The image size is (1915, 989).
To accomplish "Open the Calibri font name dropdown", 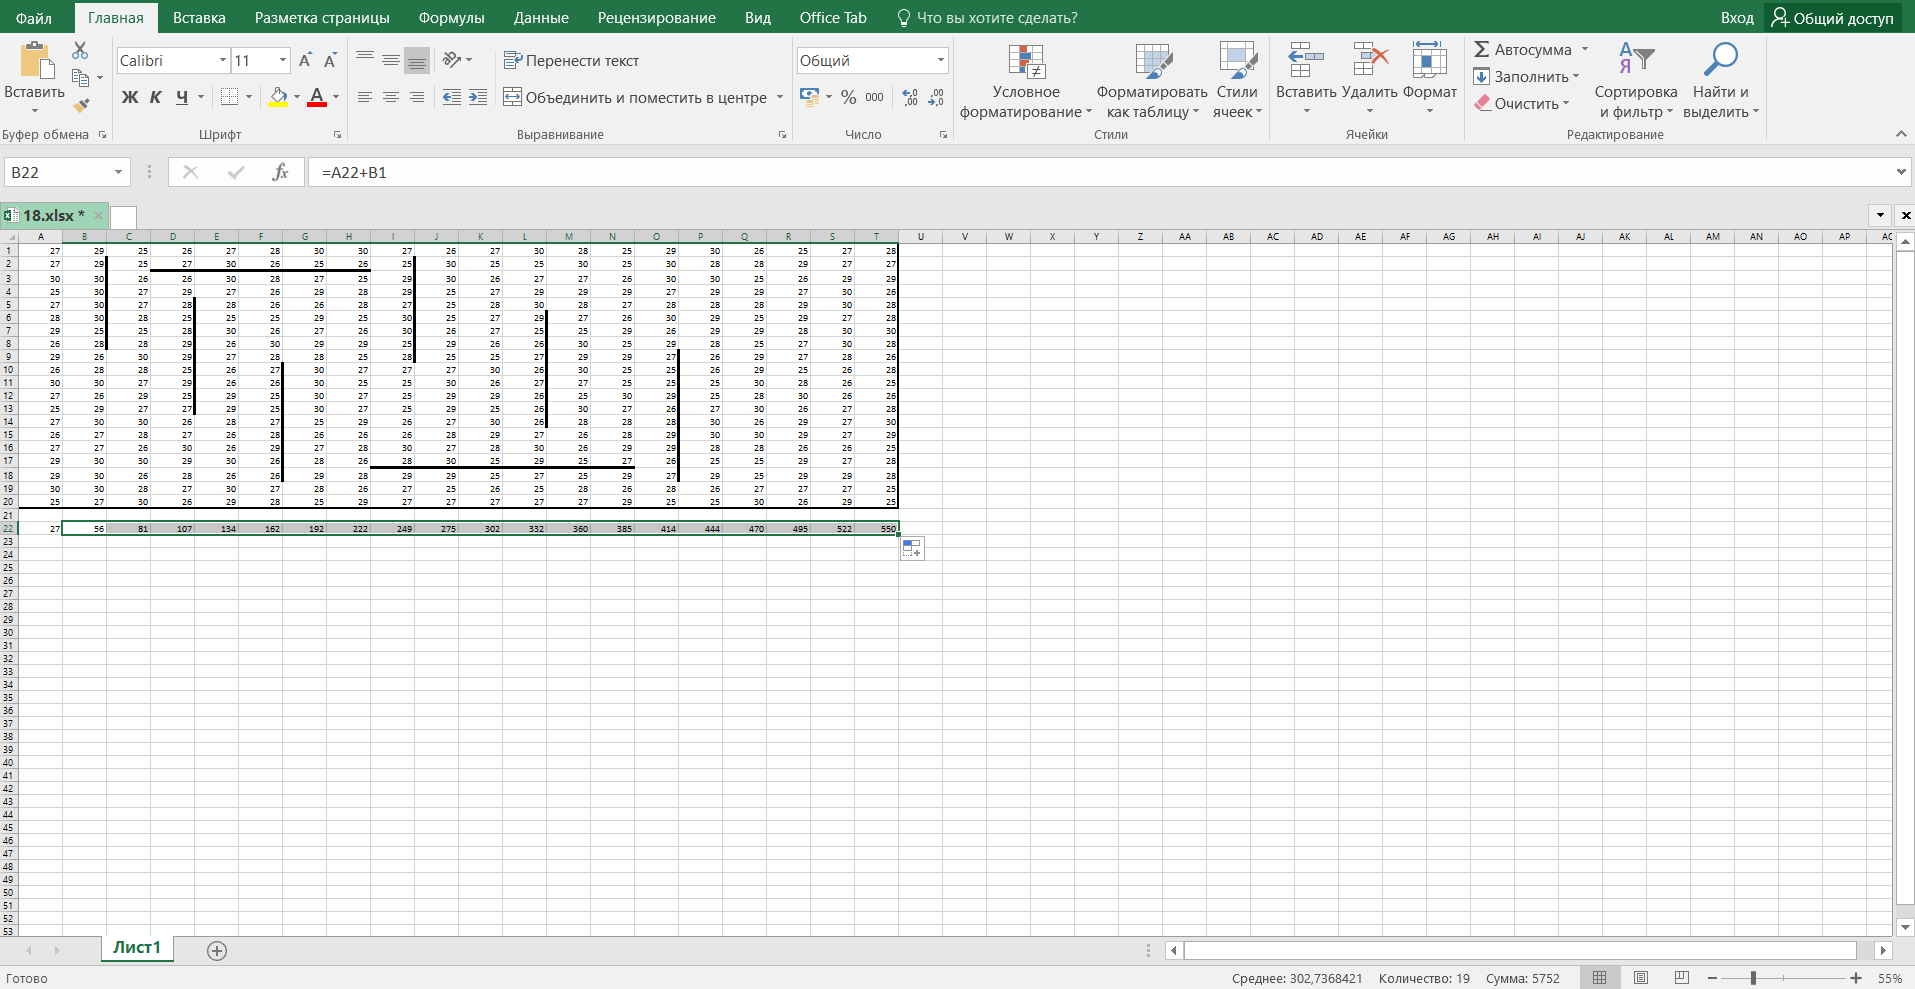I will pyautogui.click(x=223, y=60).
